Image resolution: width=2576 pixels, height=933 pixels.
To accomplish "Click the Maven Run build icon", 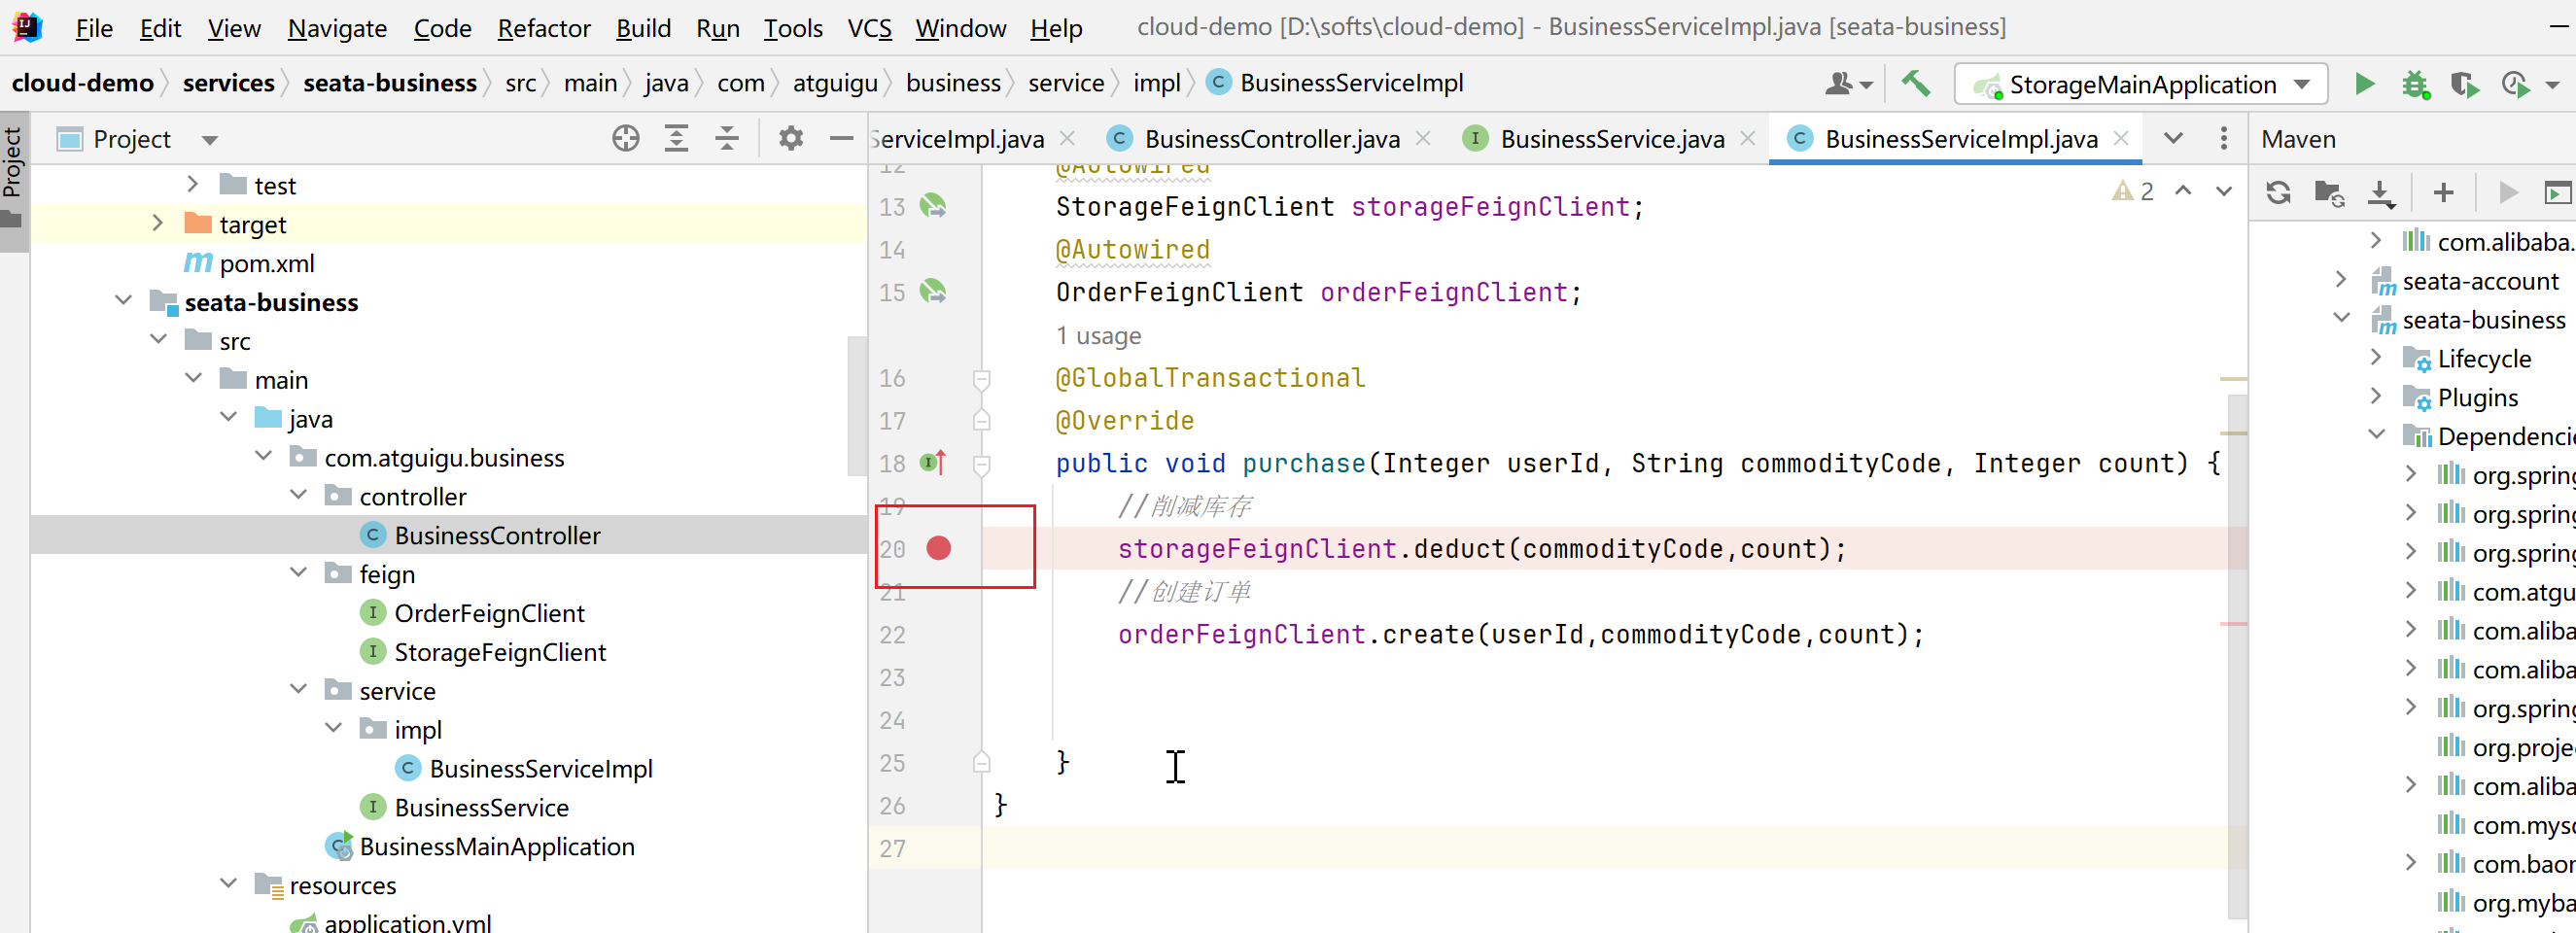I will pos(2508,192).
